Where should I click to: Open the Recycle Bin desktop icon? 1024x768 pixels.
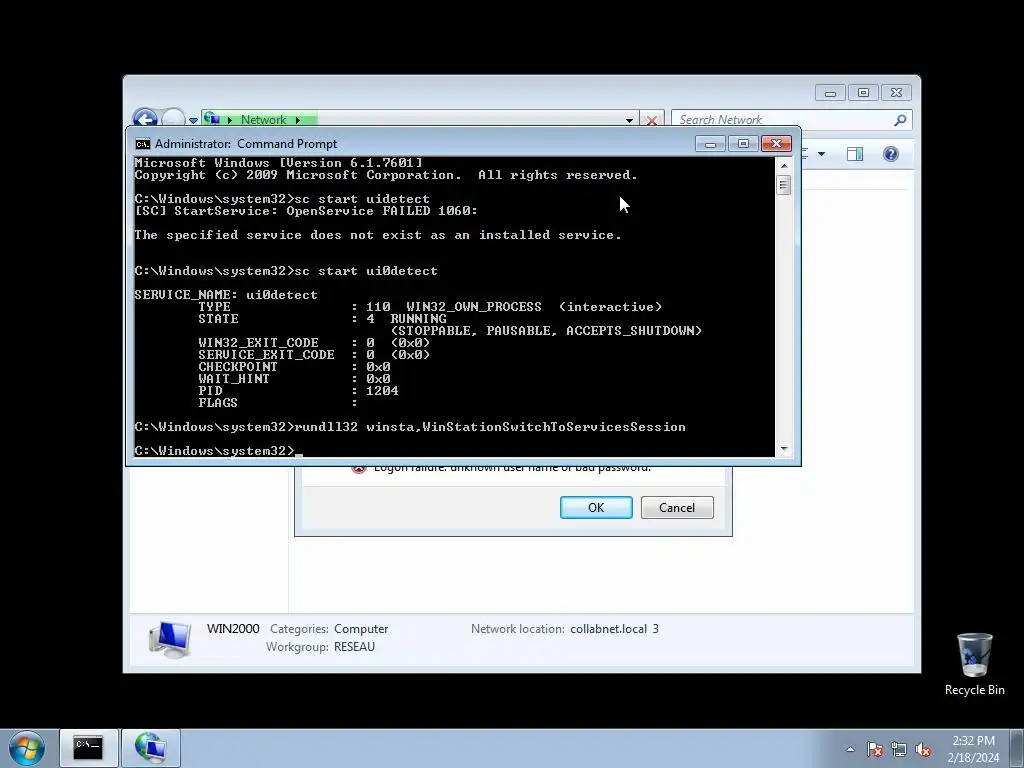pyautogui.click(x=974, y=664)
